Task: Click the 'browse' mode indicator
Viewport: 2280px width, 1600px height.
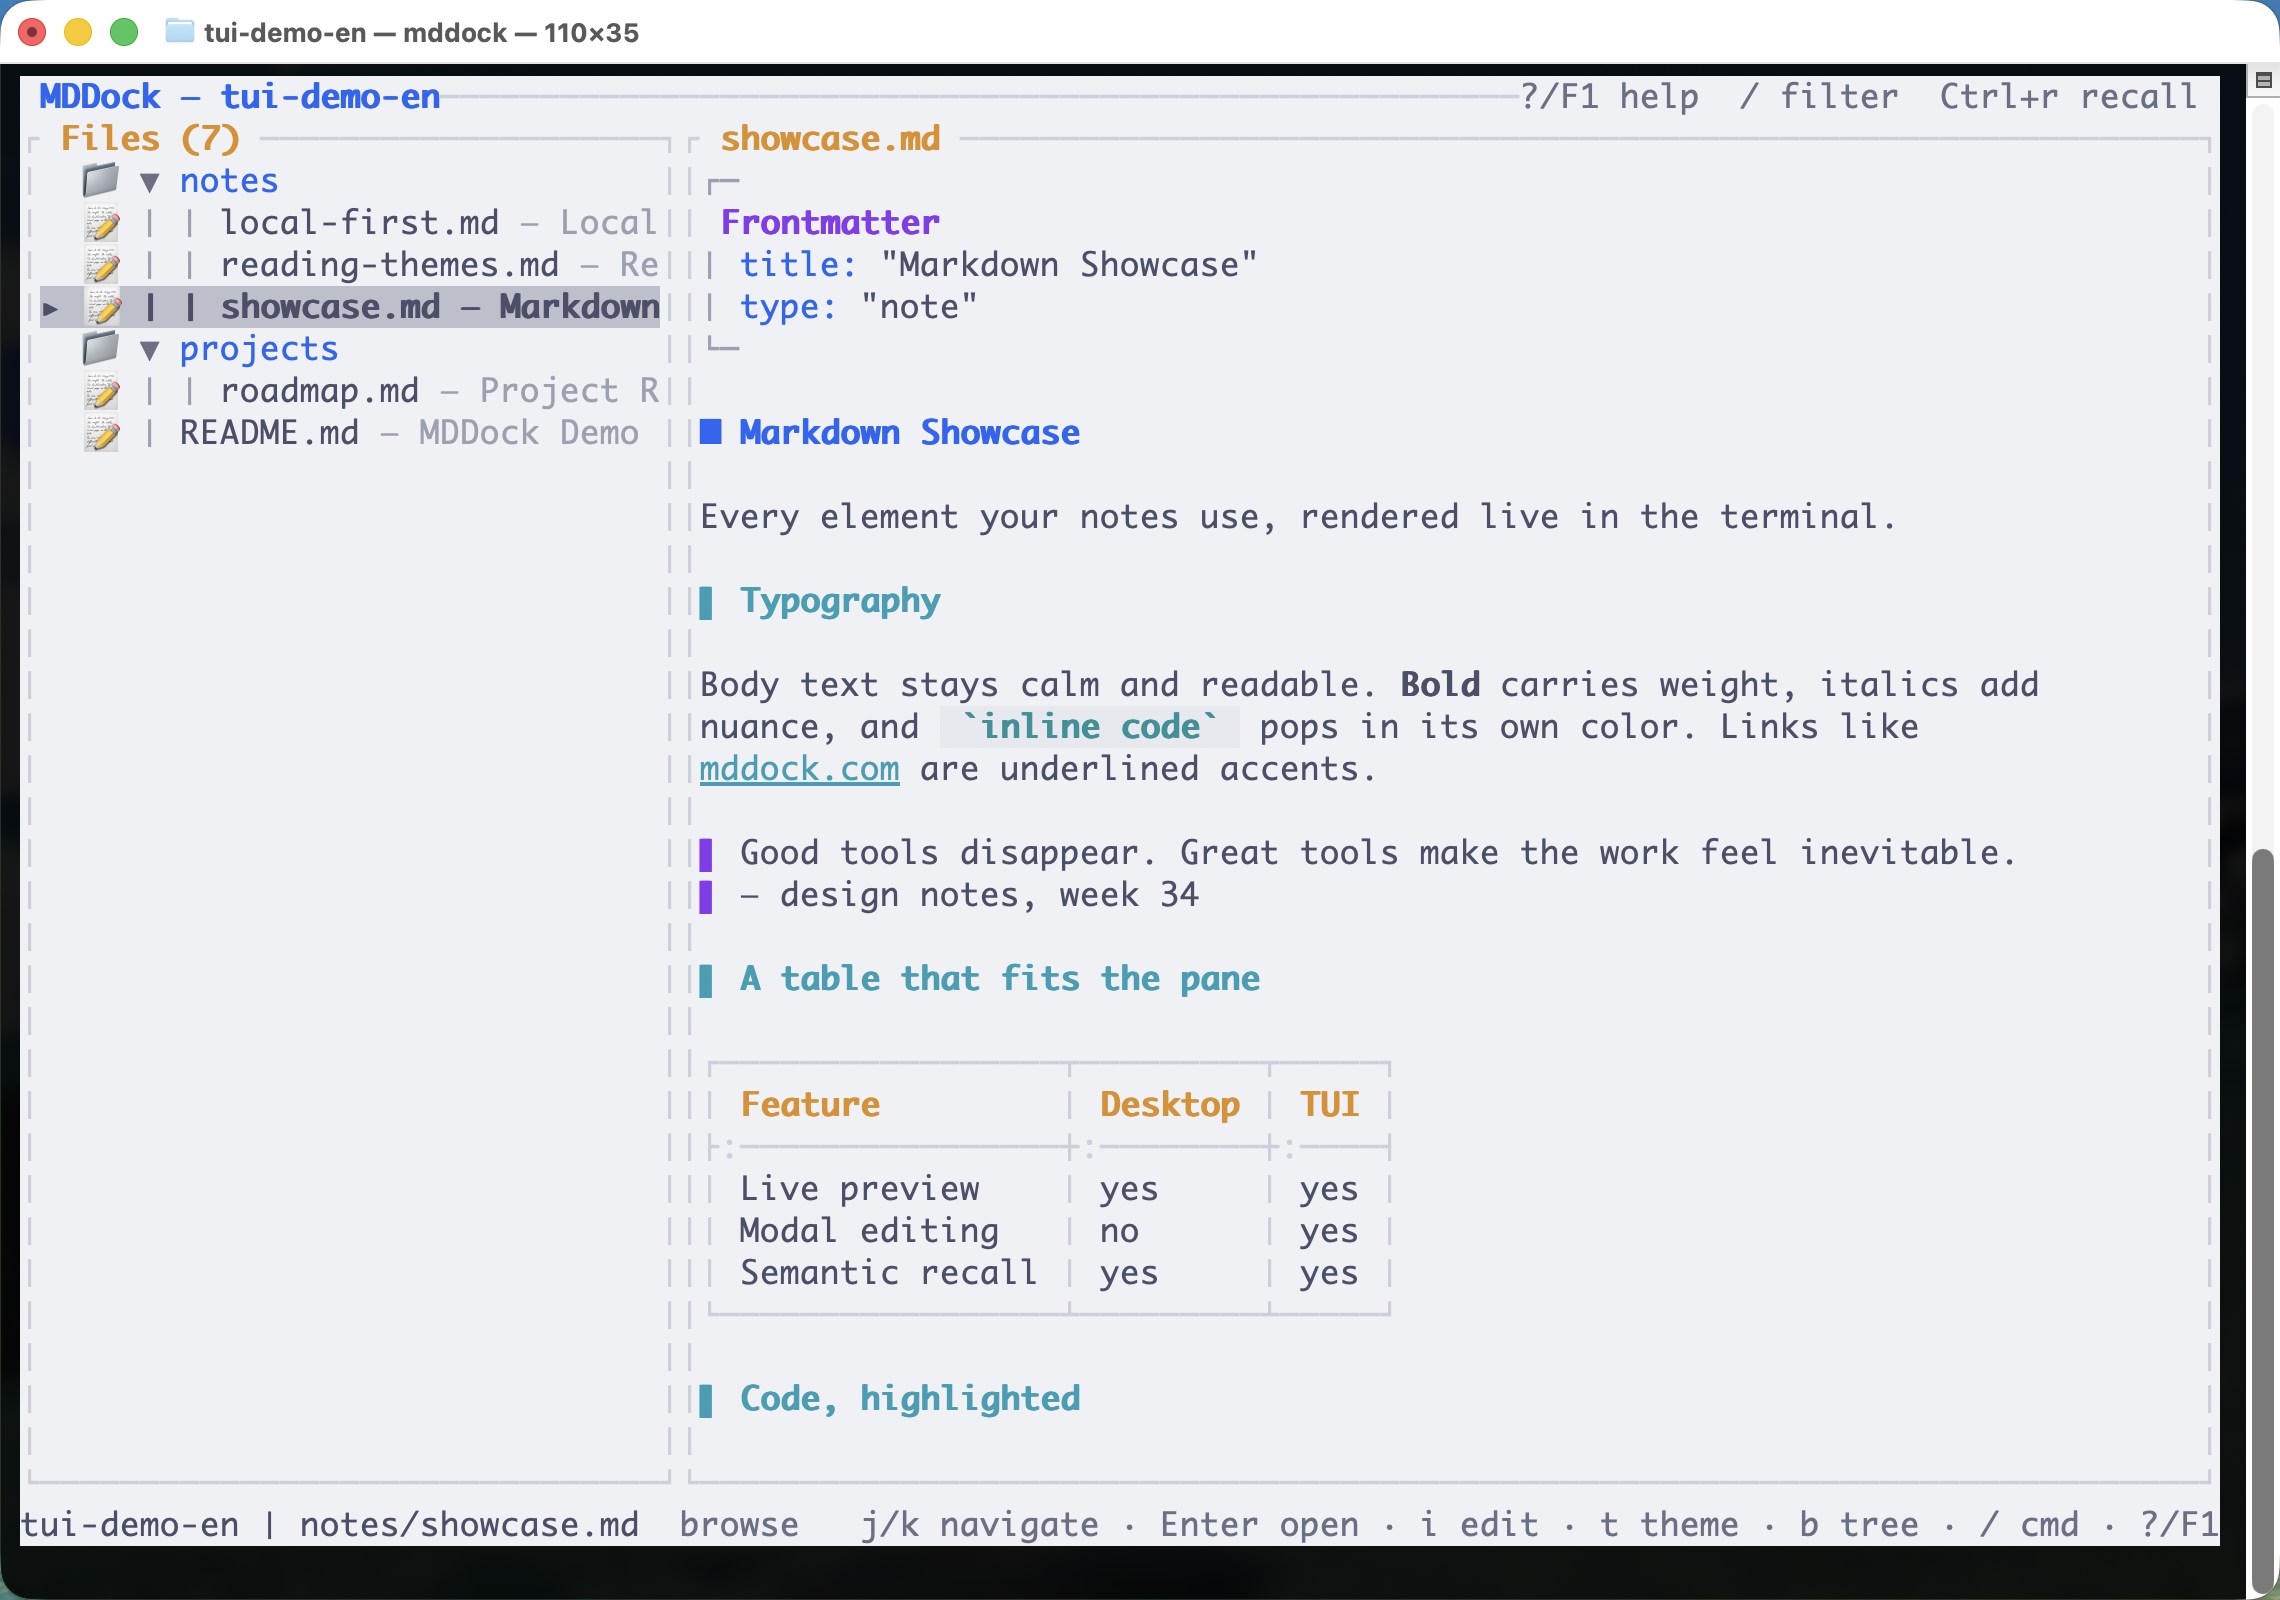Action: 739,1525
